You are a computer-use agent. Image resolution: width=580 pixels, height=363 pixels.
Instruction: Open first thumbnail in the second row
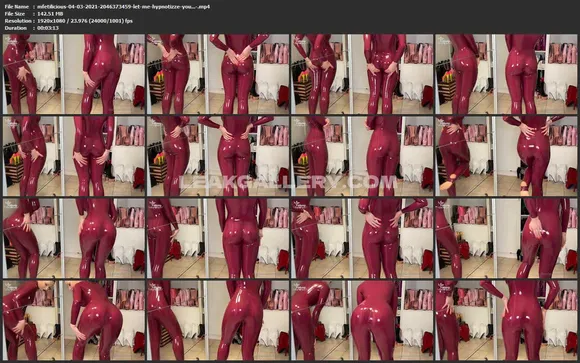[74, 156]
